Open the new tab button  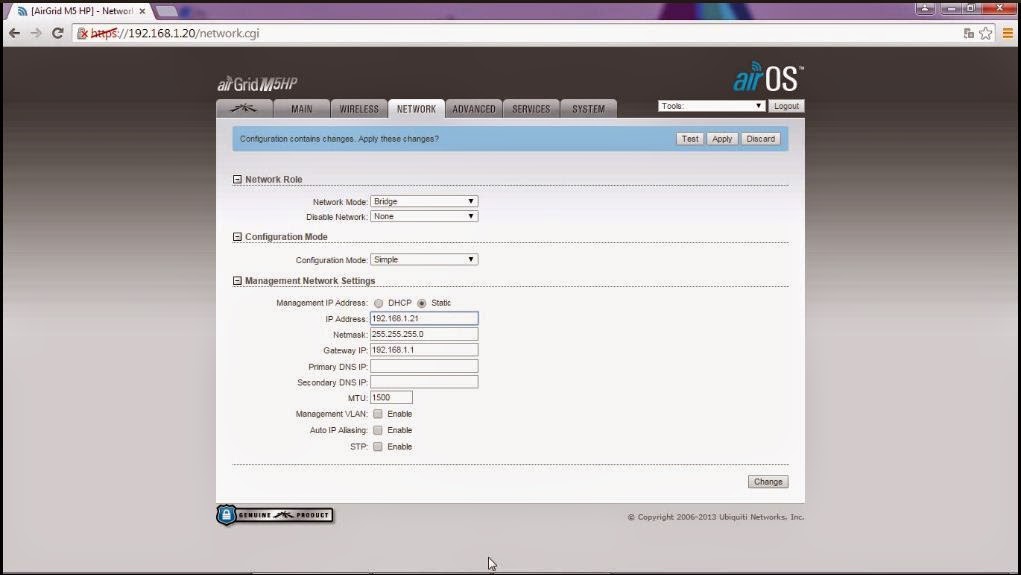pos(167,11)
